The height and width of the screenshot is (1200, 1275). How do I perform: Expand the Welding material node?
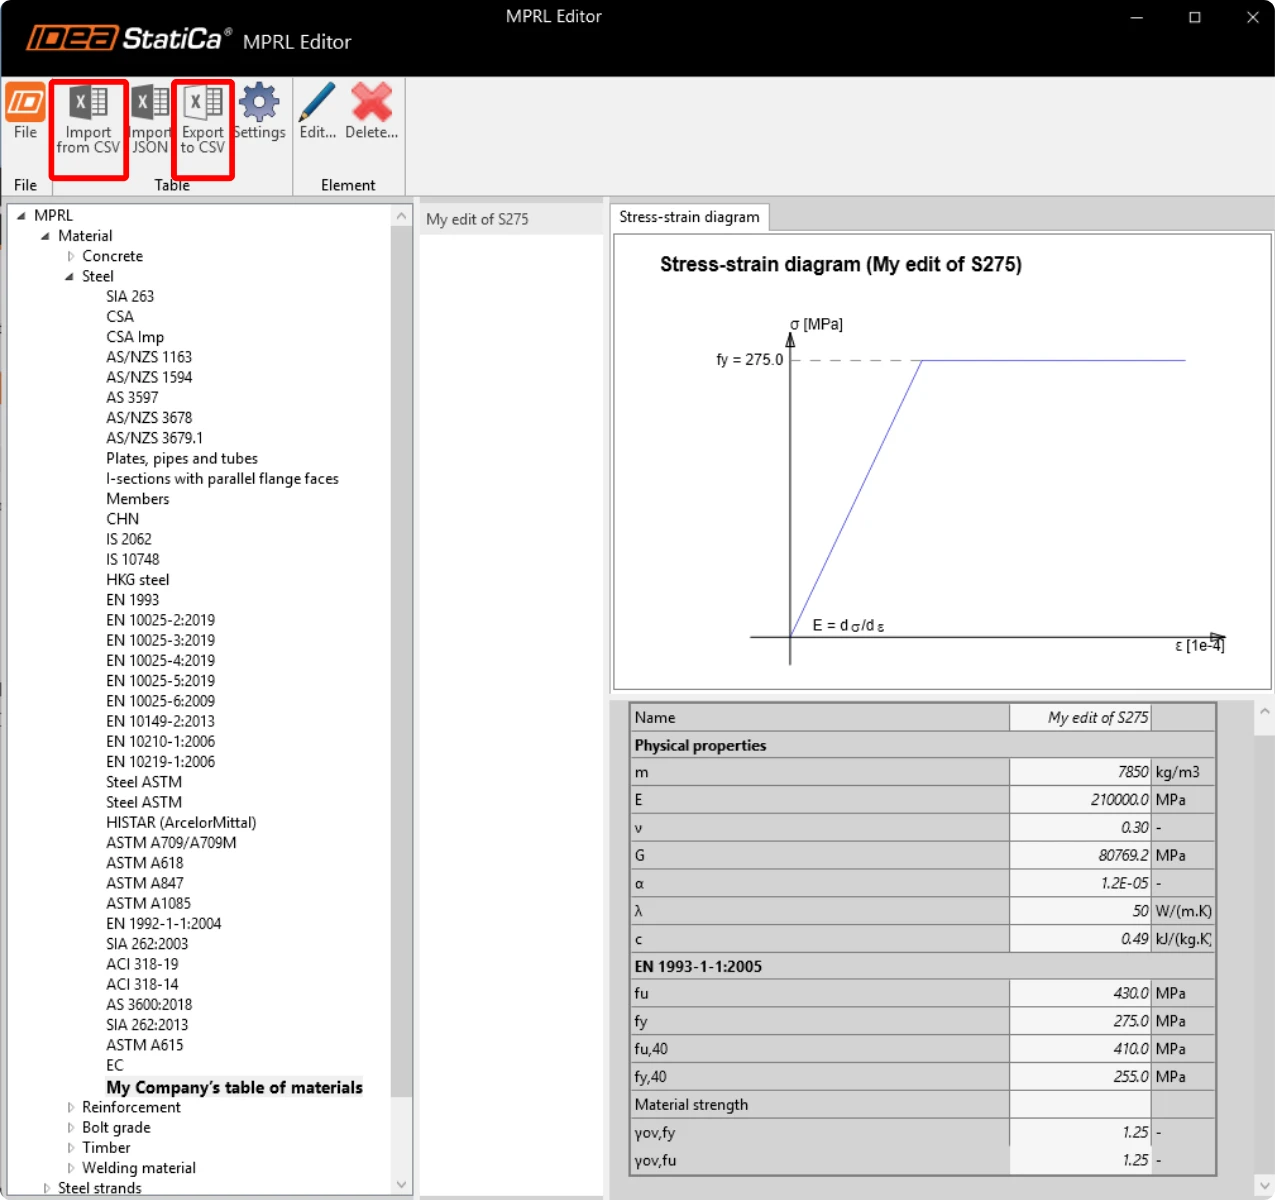[71, 1168]
